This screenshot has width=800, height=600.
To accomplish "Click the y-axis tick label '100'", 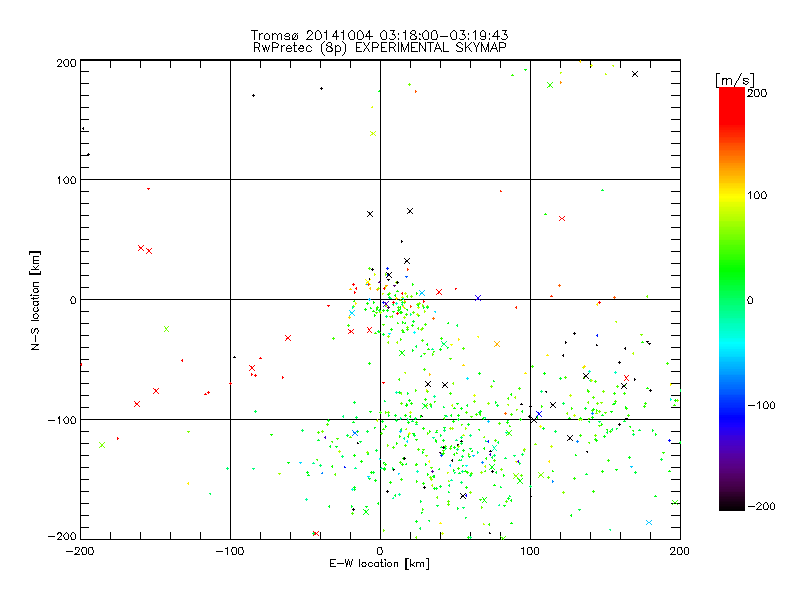I will (66, 180).
